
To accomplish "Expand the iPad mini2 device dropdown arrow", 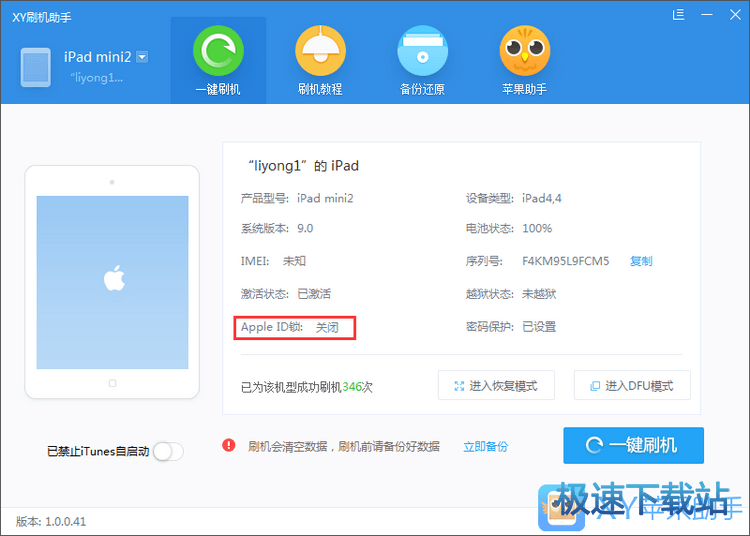I will click(142, 57).
